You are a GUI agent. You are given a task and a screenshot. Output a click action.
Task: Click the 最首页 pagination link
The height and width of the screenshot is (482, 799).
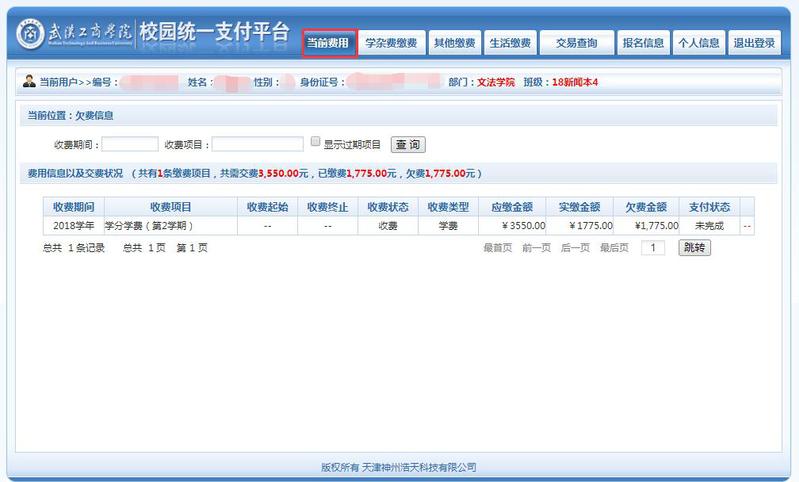[x=497, y=247]
